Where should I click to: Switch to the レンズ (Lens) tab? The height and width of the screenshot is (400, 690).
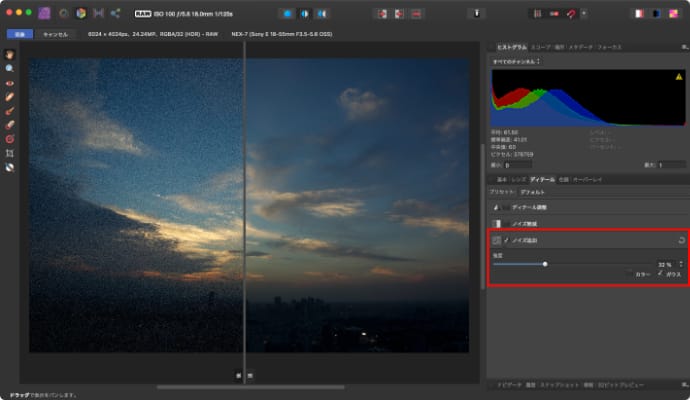[518, 179]
